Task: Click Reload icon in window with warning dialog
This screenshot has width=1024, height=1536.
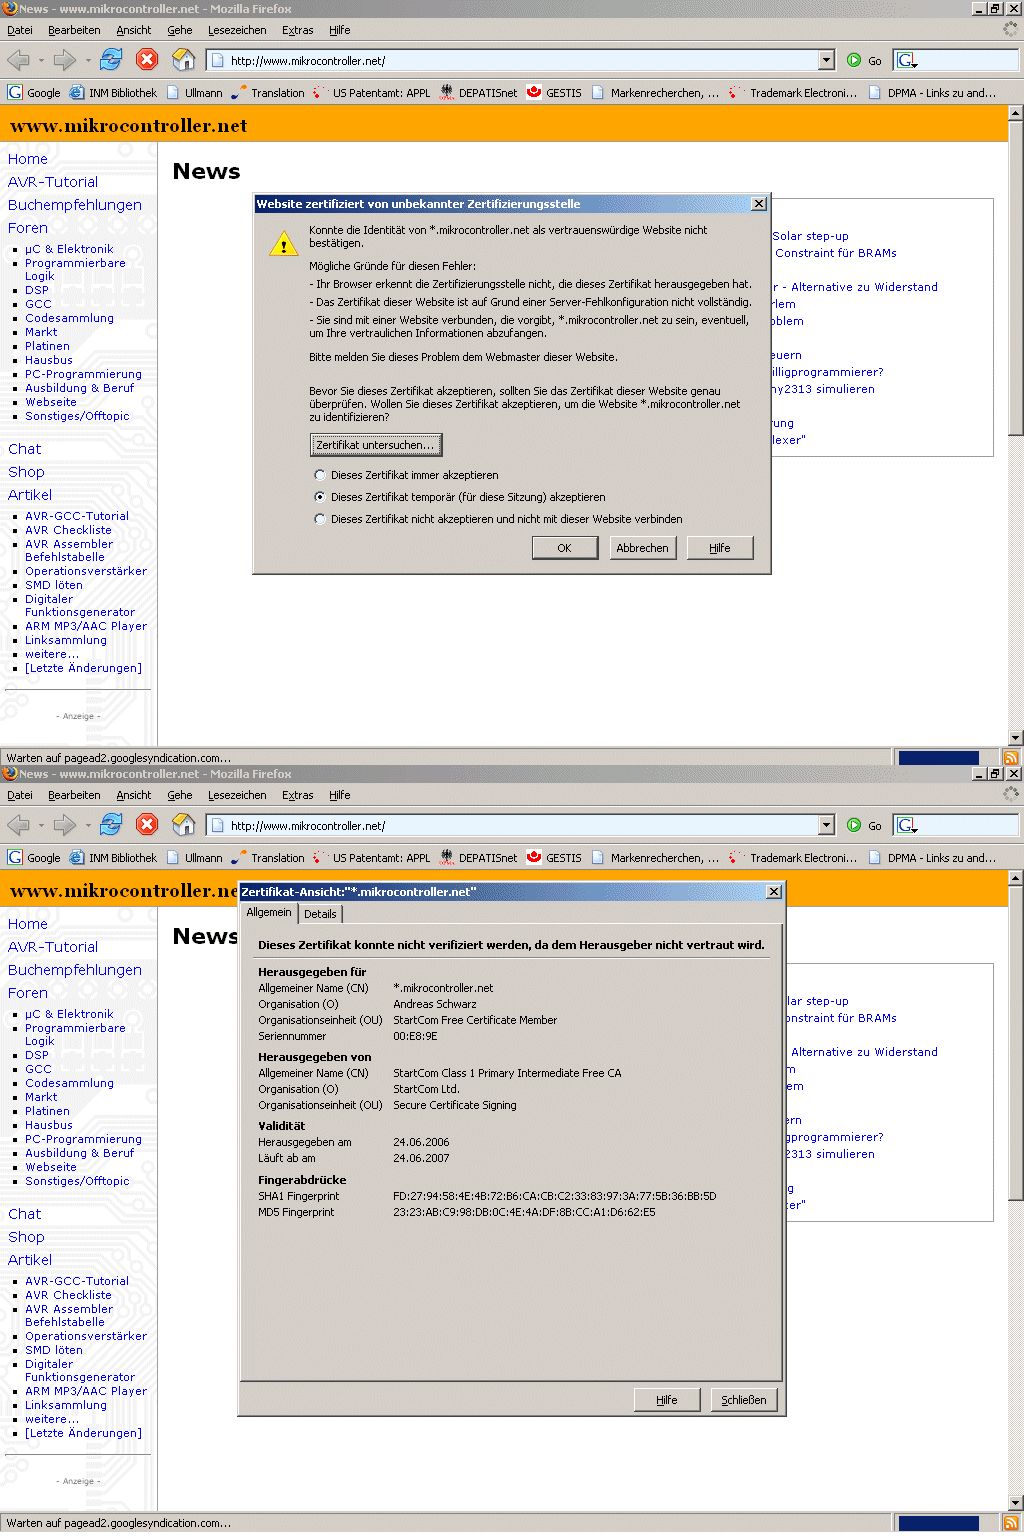Action: pyautogui.click(x=111, y=60)
